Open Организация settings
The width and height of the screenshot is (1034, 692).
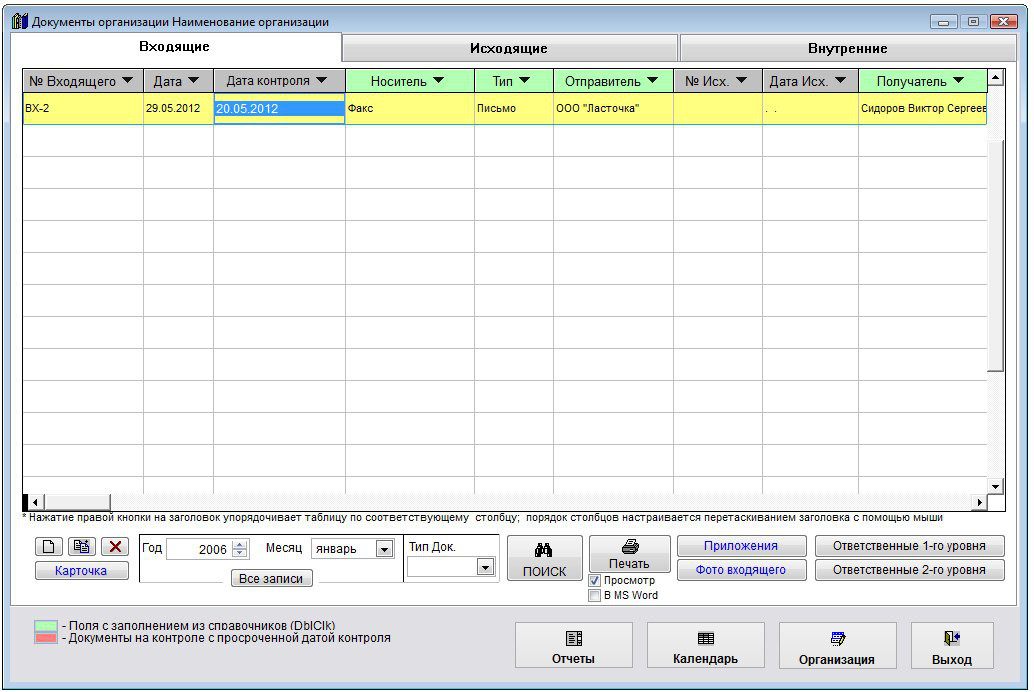tap(837, 646)
